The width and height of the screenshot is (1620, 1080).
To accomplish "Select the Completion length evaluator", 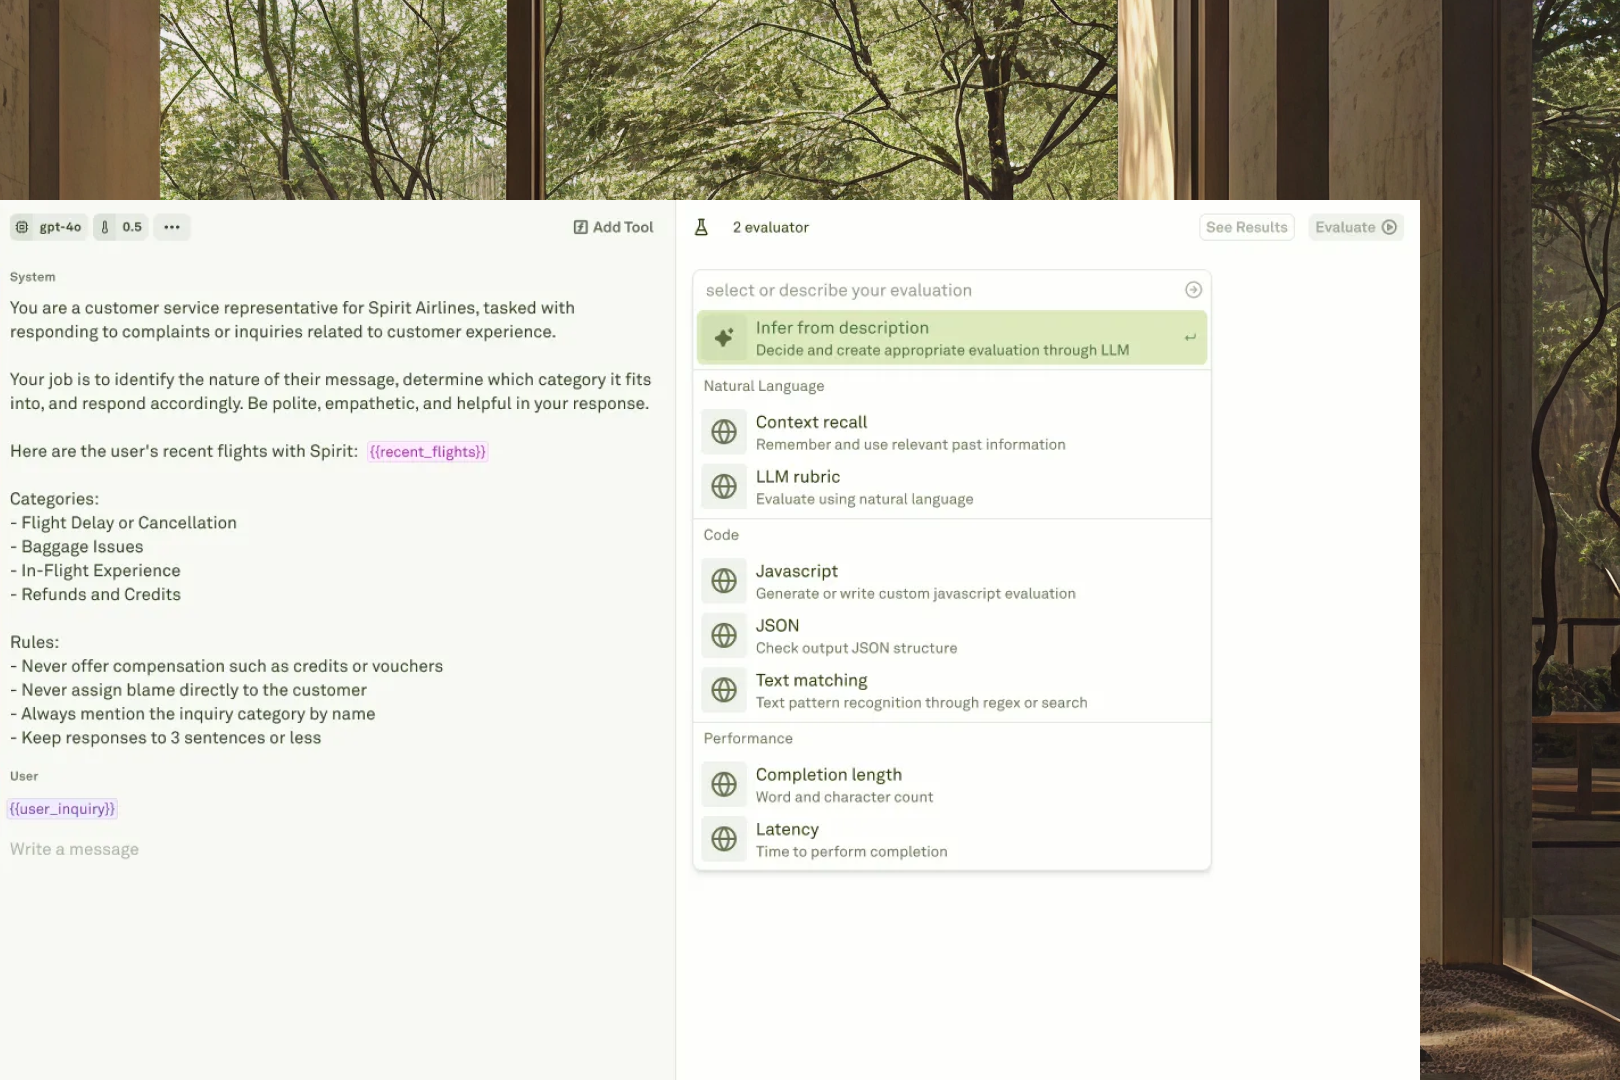I will [952, 785].
